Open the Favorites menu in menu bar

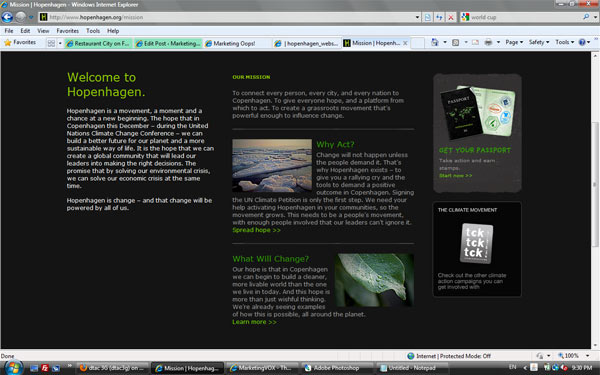(x=68, y=31)
